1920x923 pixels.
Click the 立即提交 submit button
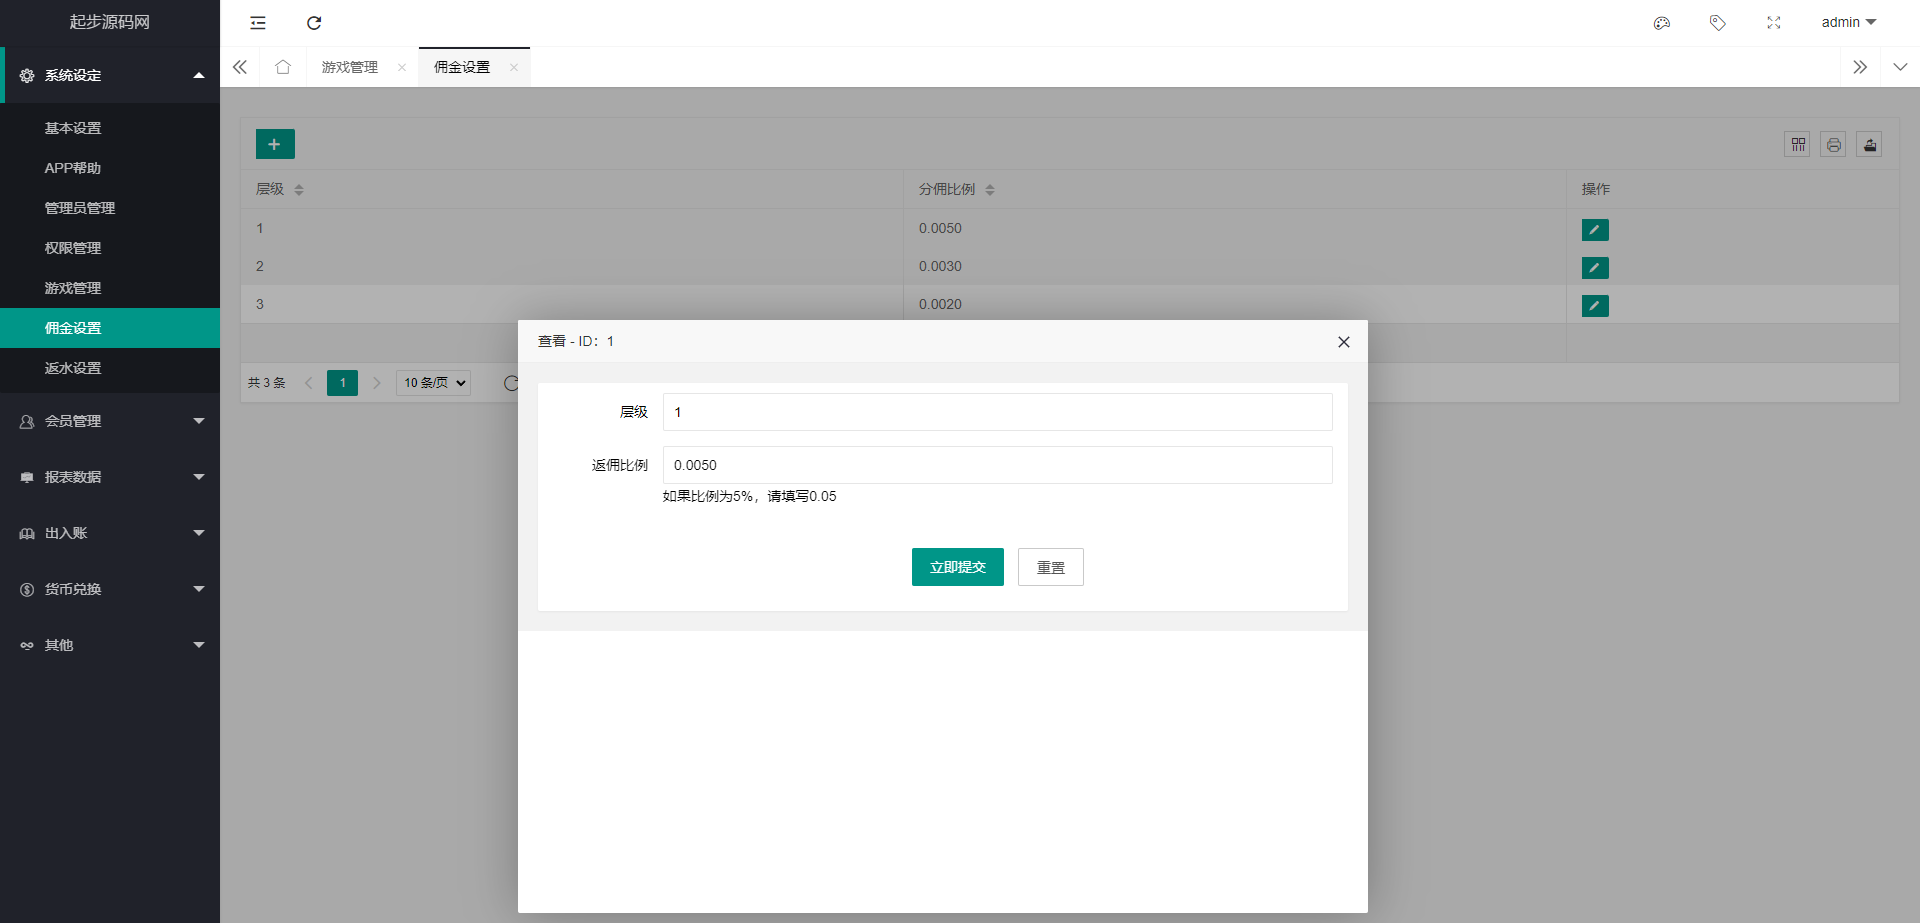point(957,567)
